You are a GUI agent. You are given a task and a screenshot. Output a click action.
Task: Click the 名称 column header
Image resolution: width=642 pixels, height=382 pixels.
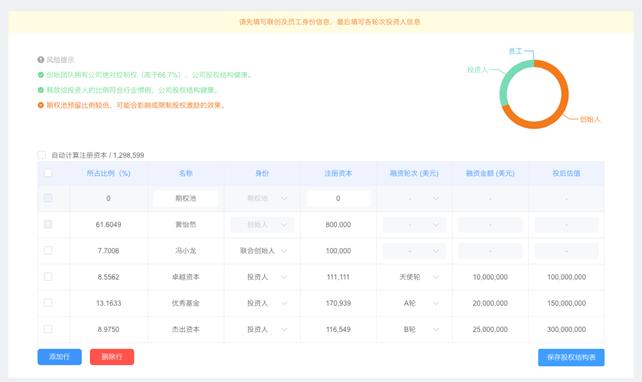click(185, 173)
